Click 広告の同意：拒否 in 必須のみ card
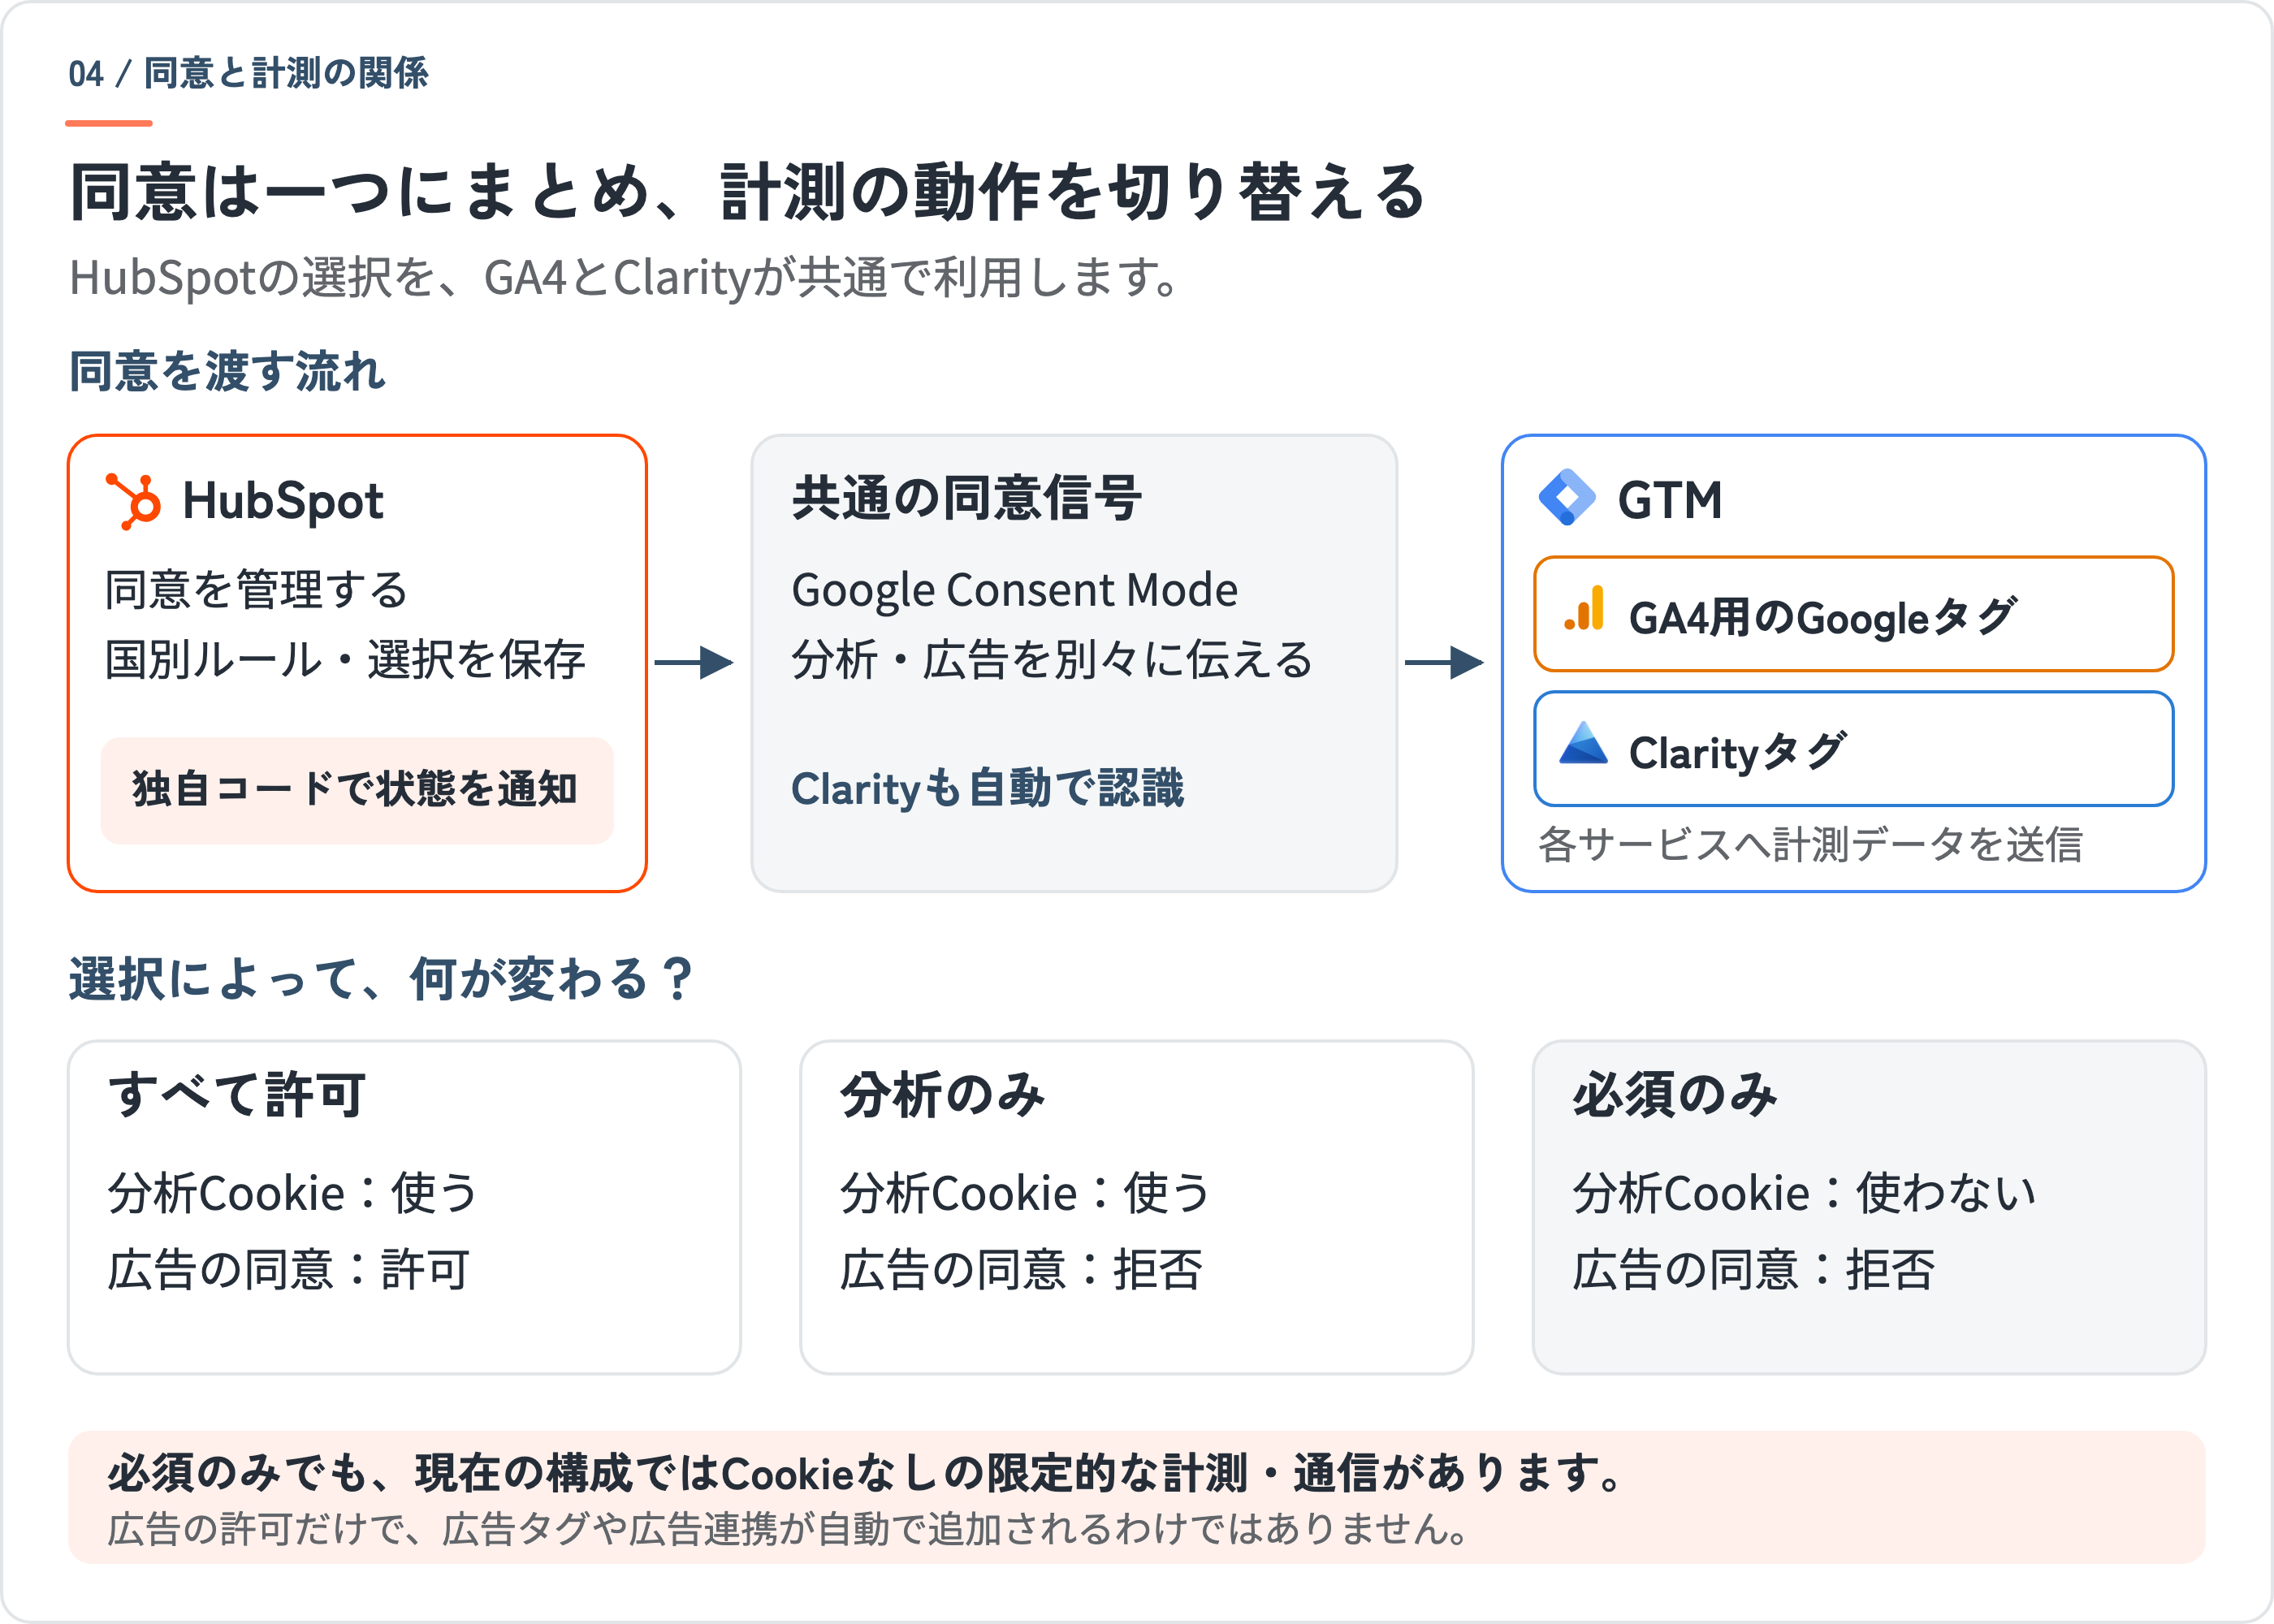This screenshot has width=2274, height=1624. tap(1754, 1270)
